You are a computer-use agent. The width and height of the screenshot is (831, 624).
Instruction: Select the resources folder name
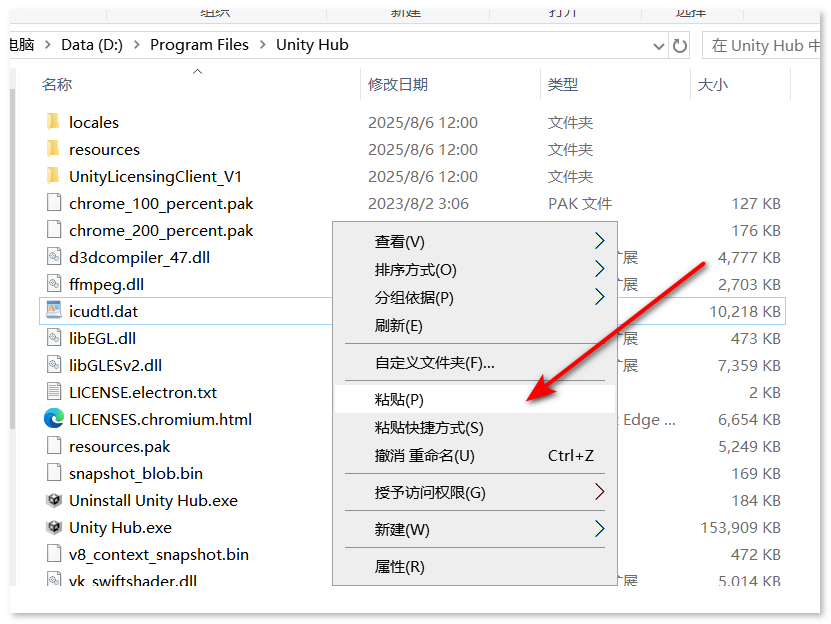point(104,150)
